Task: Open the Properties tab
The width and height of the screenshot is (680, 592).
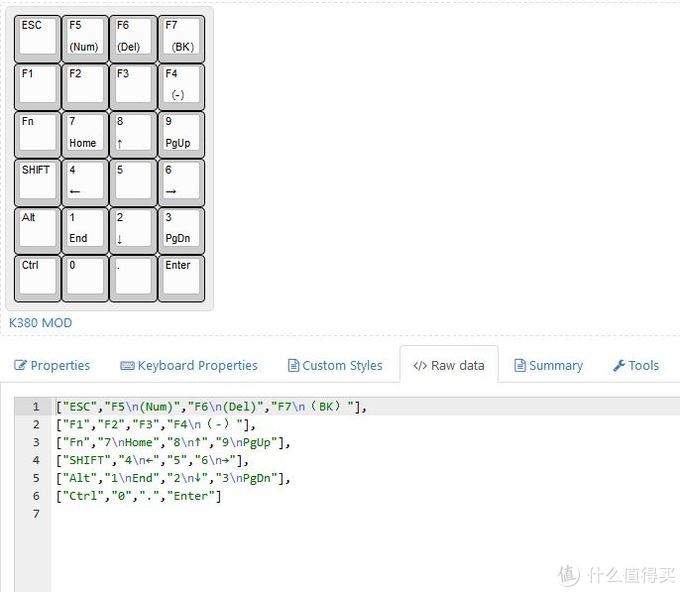Action: (x=52, y=366)
